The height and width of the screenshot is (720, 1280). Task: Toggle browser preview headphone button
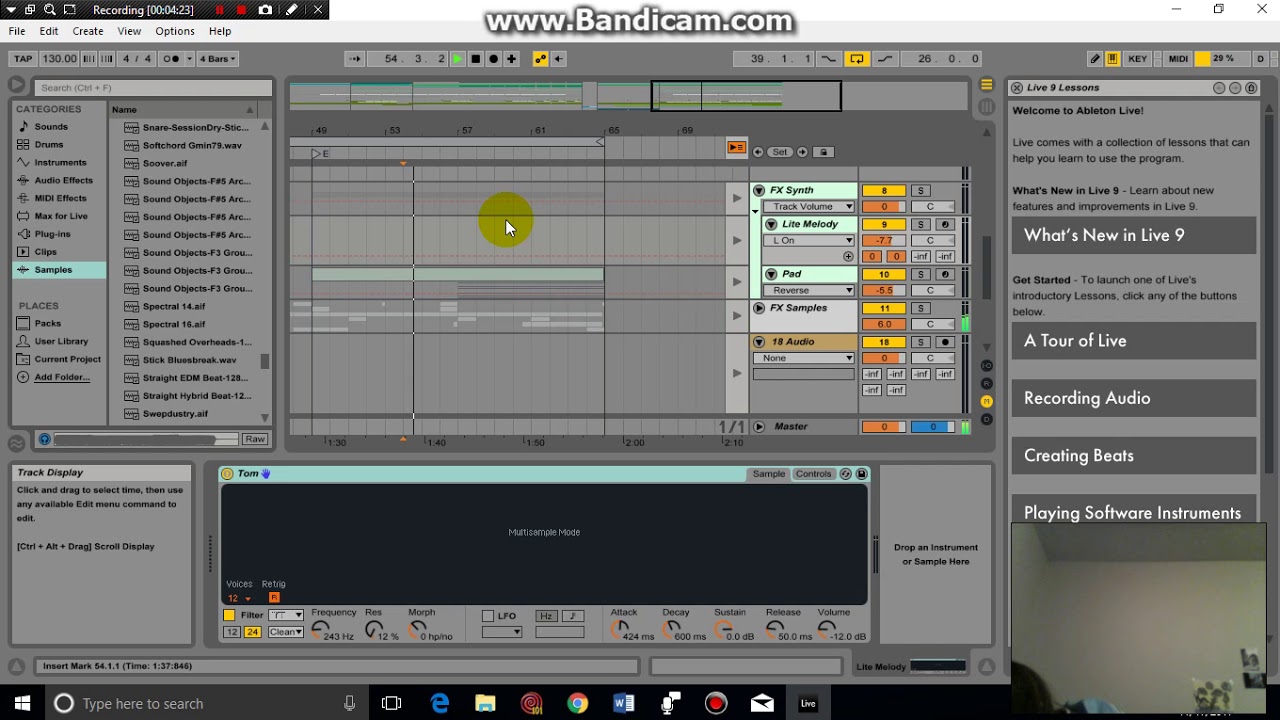44,439
